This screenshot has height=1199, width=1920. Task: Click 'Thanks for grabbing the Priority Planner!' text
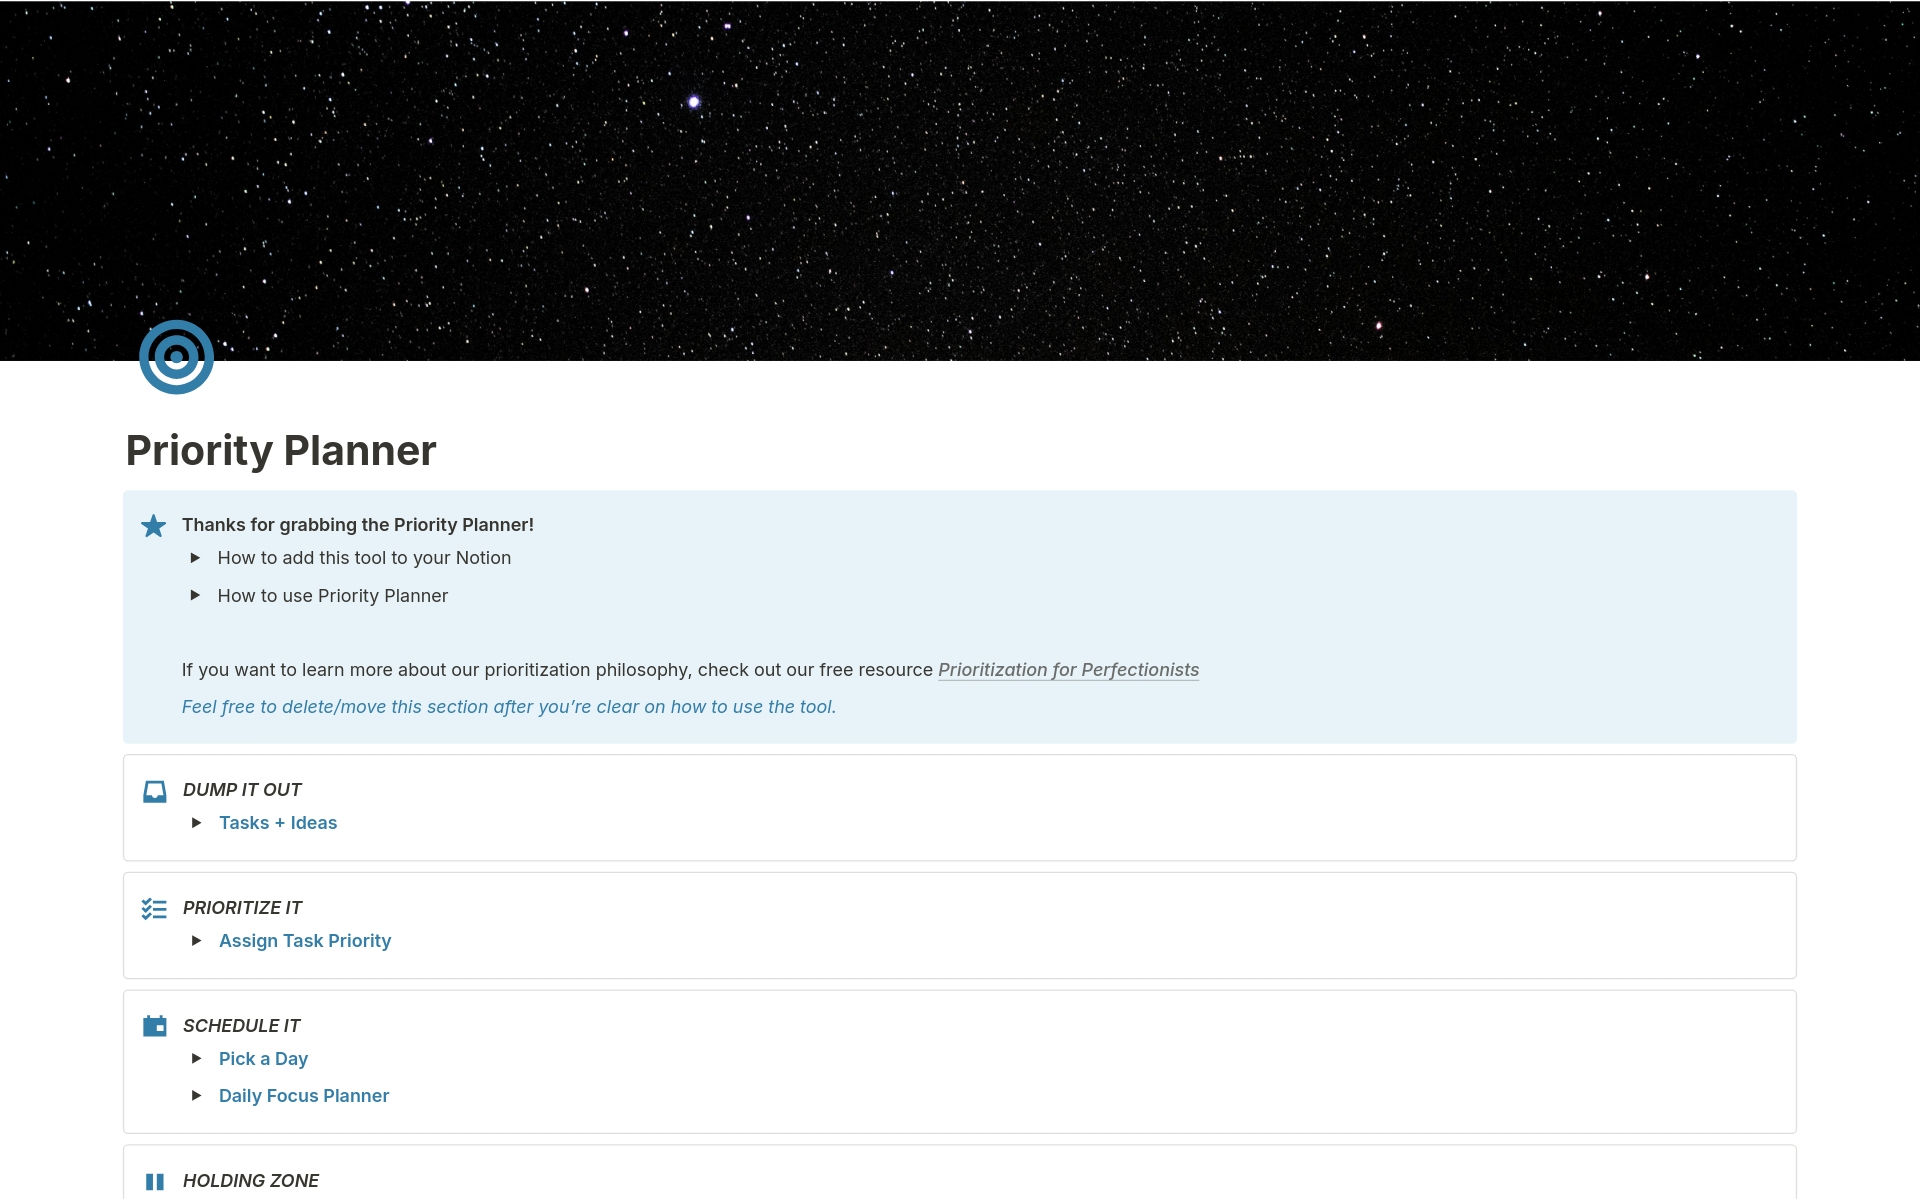(358, 525)
